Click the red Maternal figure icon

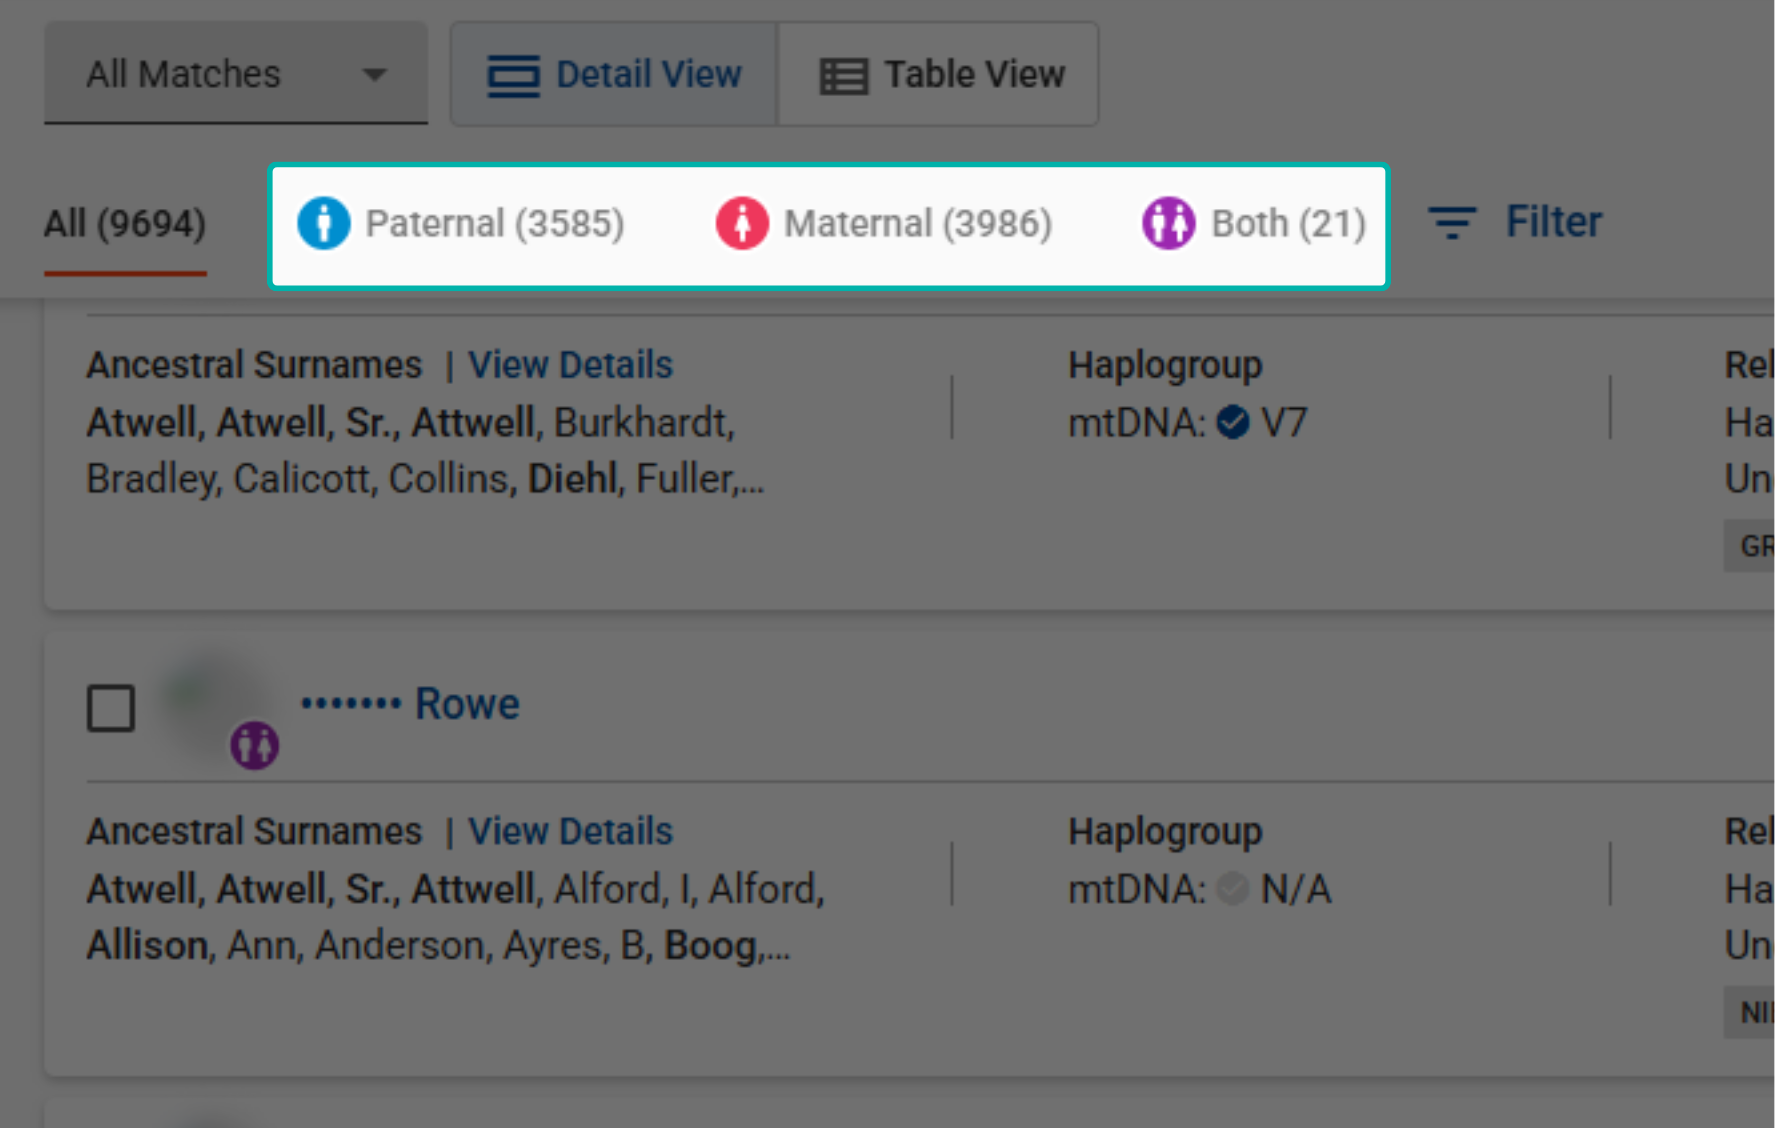[742, 223]
